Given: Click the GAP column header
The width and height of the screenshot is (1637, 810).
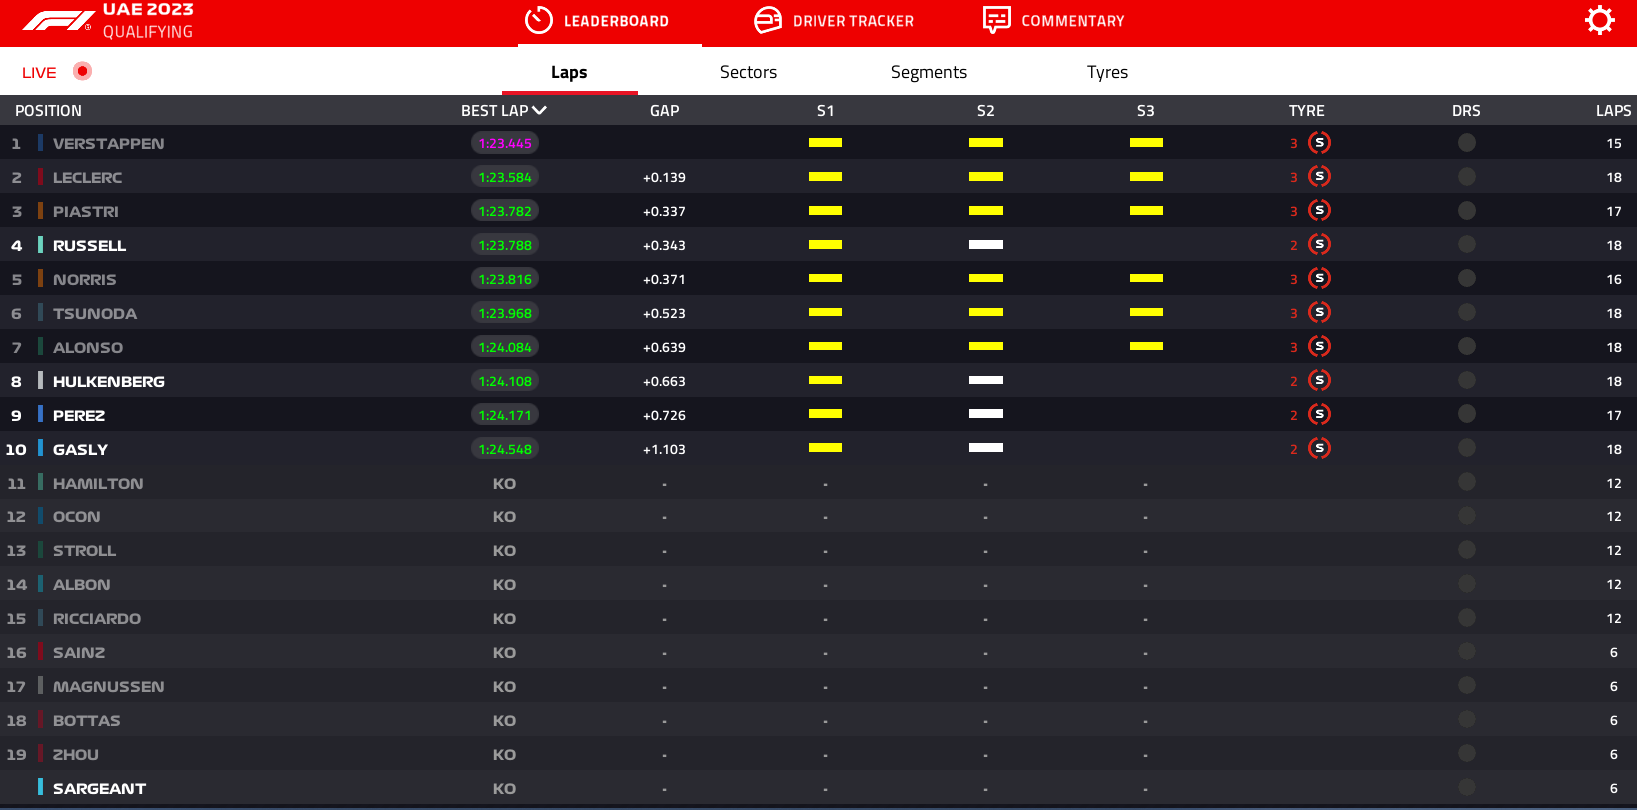Looking at the screenshot, I should [x=664, y=111].
